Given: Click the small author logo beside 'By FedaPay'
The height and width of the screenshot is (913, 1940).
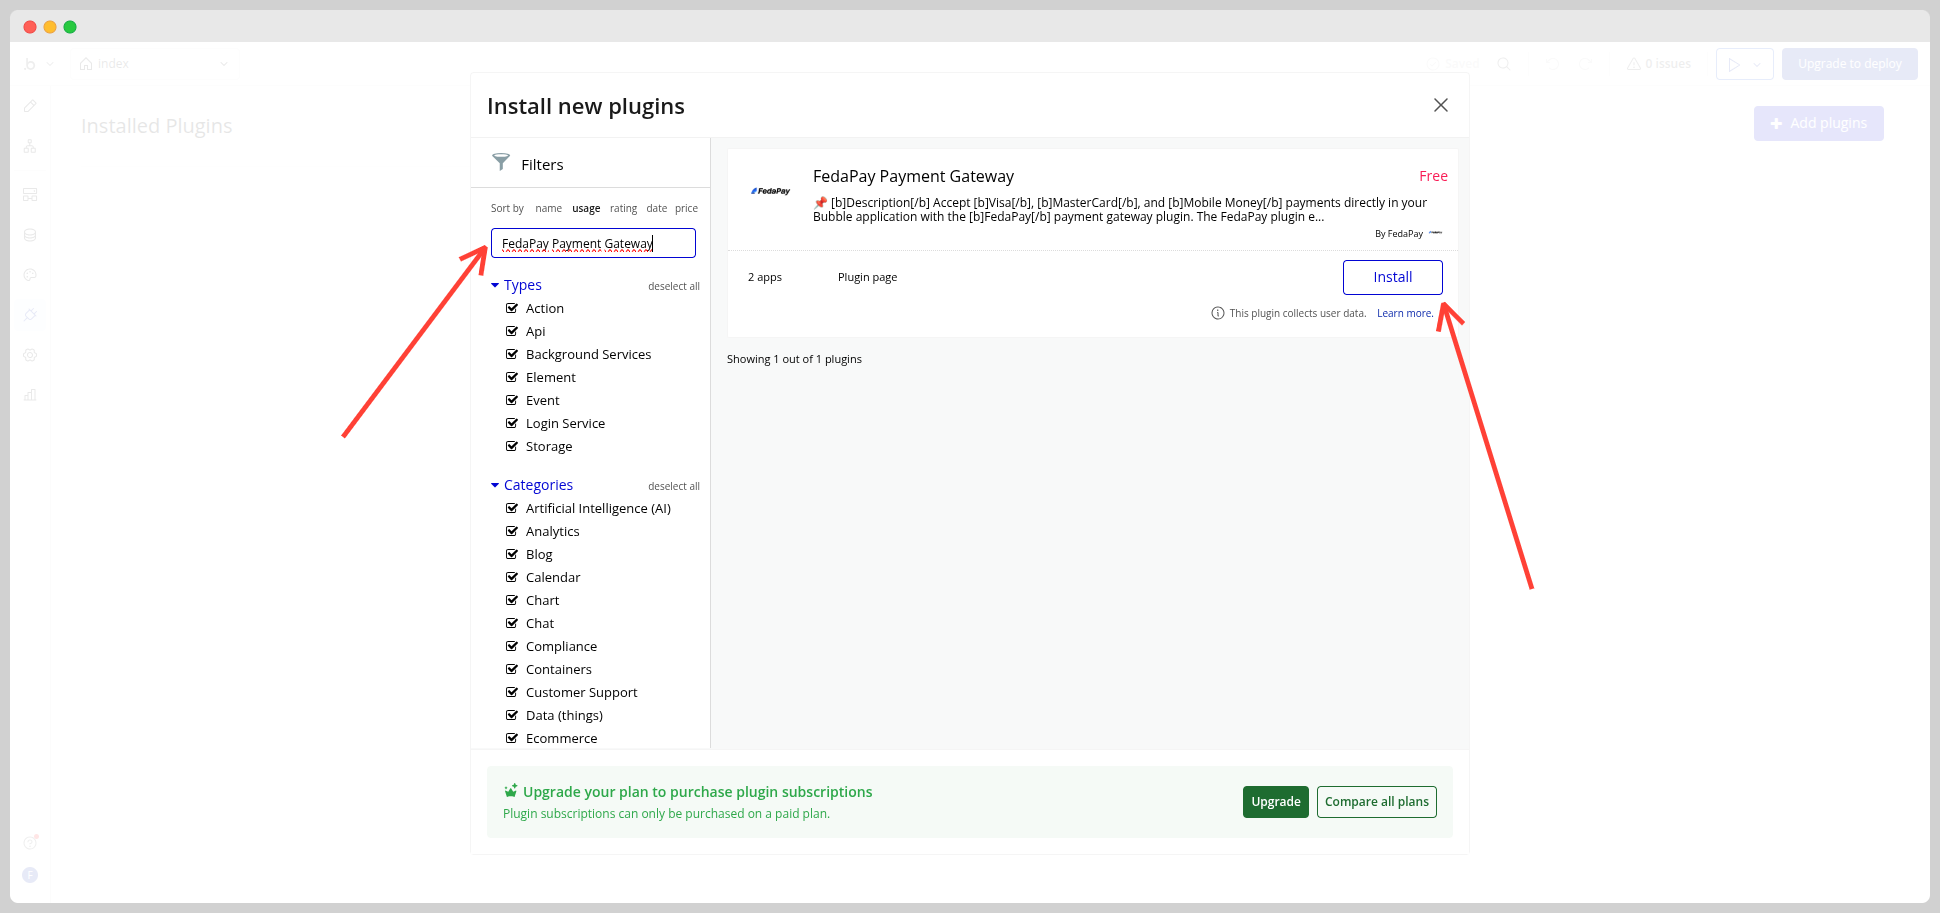Looking at the screenshot, I should click(1436, 233).
